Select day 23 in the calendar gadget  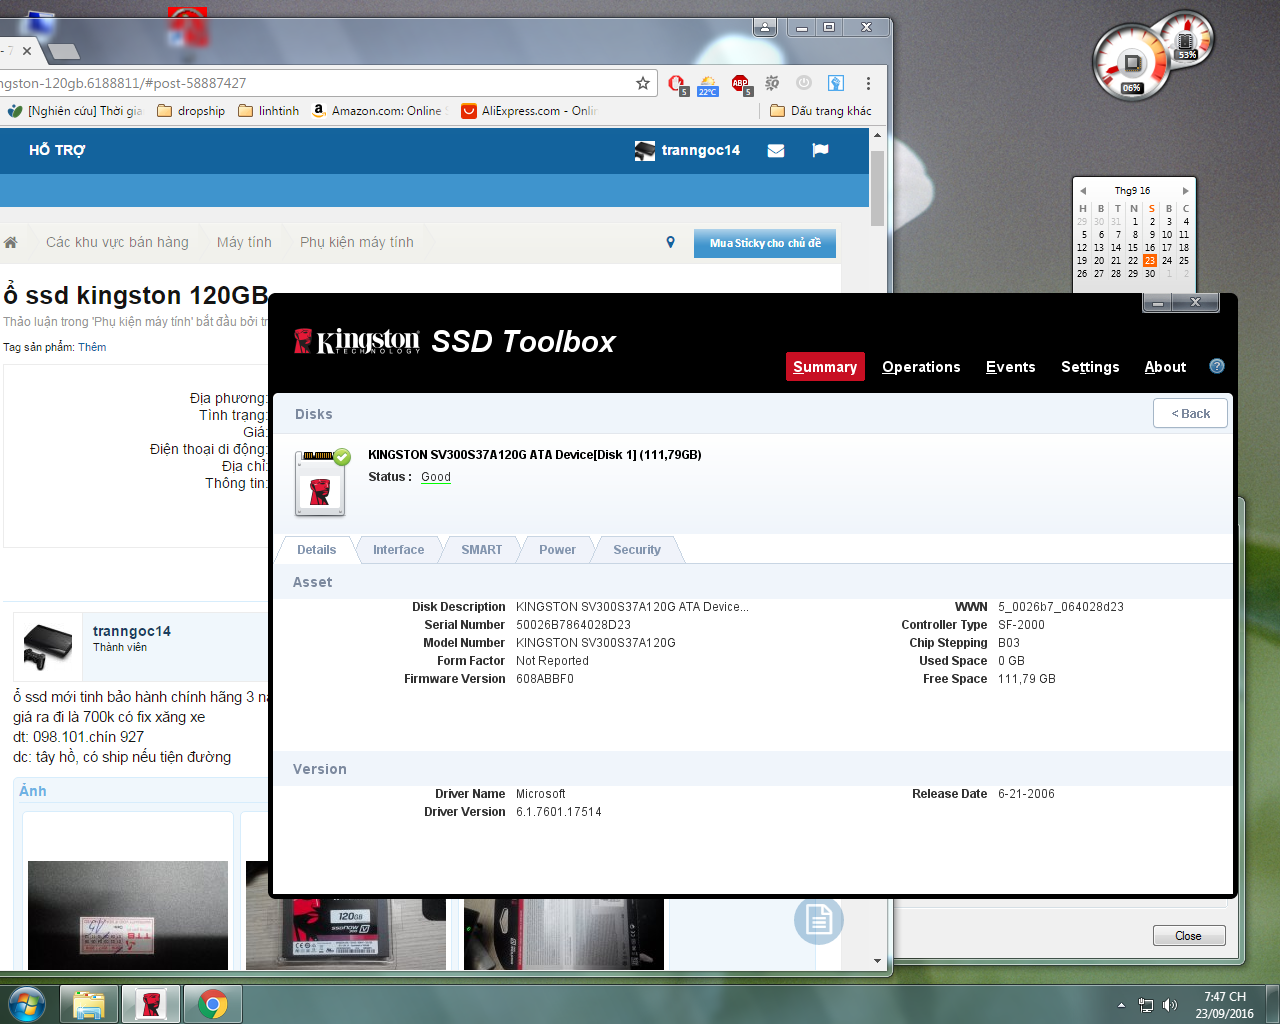click(1150, 260)
